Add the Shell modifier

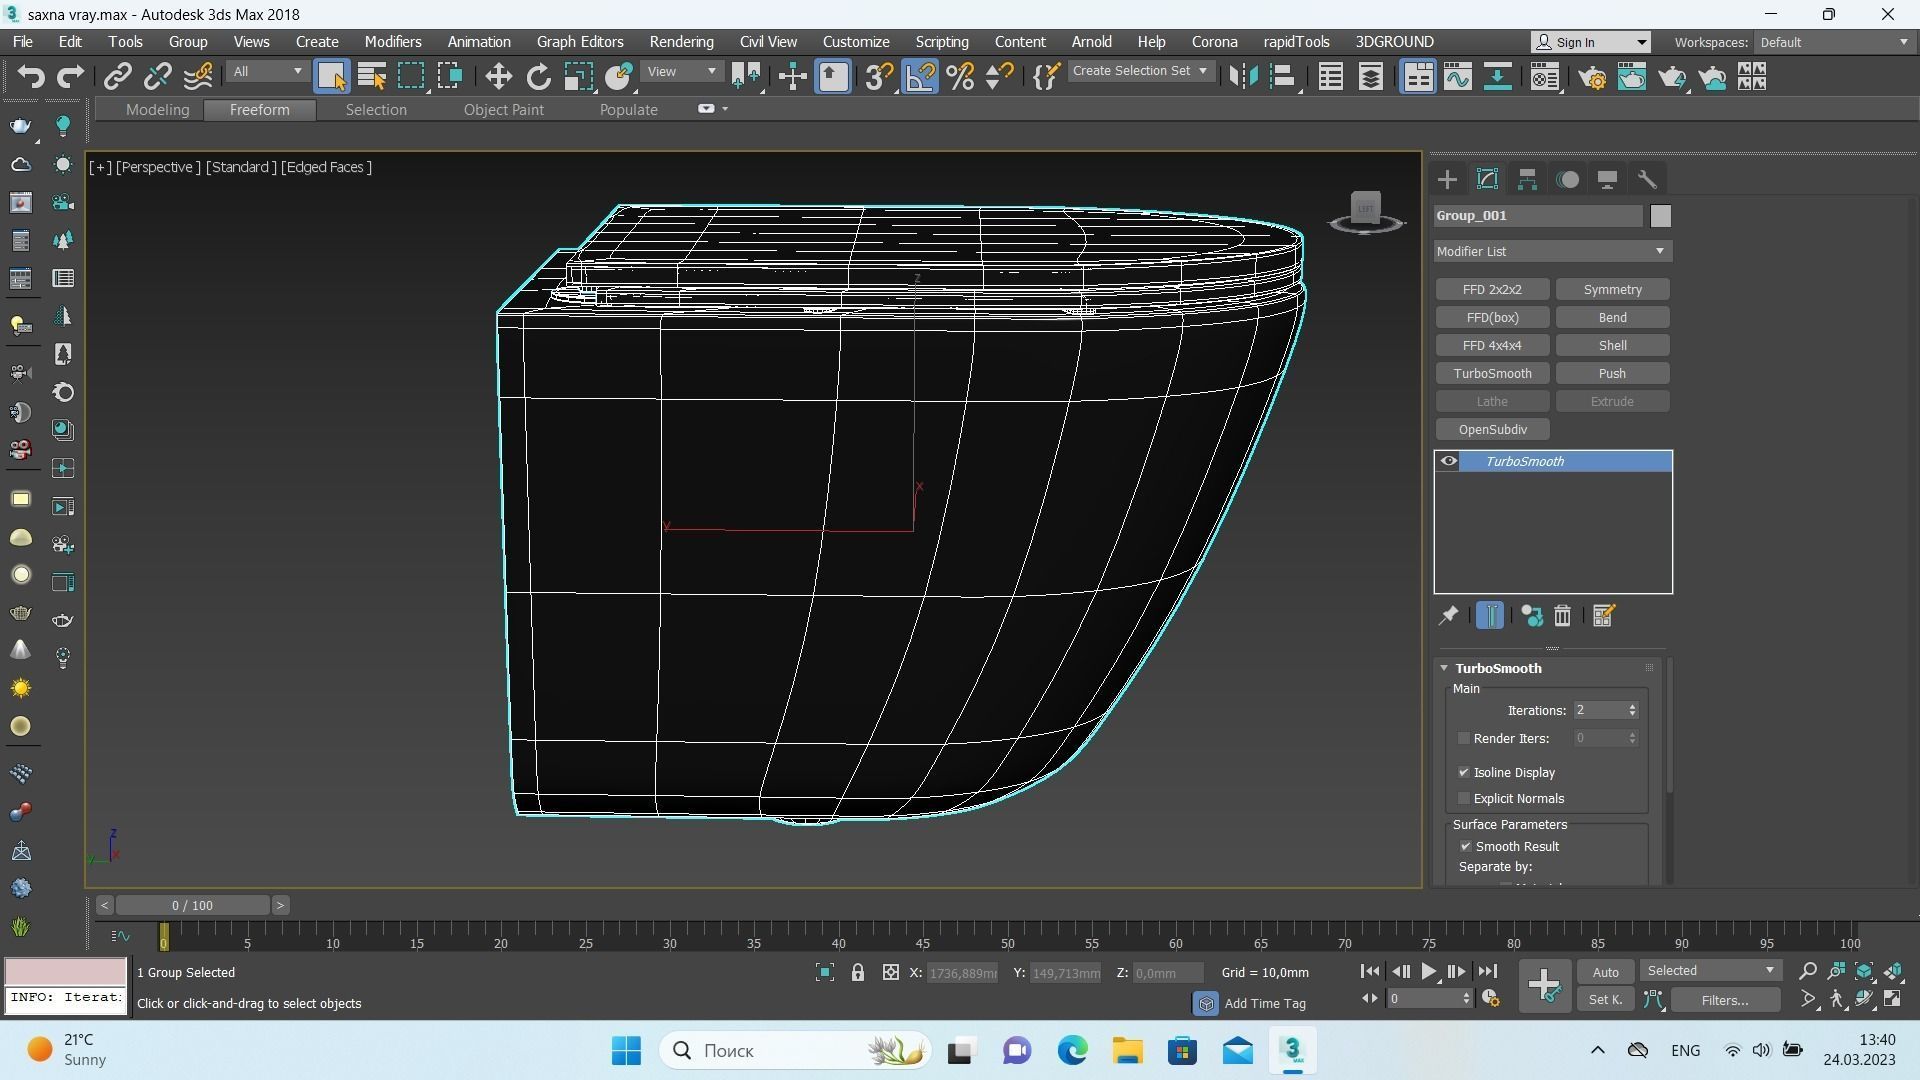[1612, 346]
